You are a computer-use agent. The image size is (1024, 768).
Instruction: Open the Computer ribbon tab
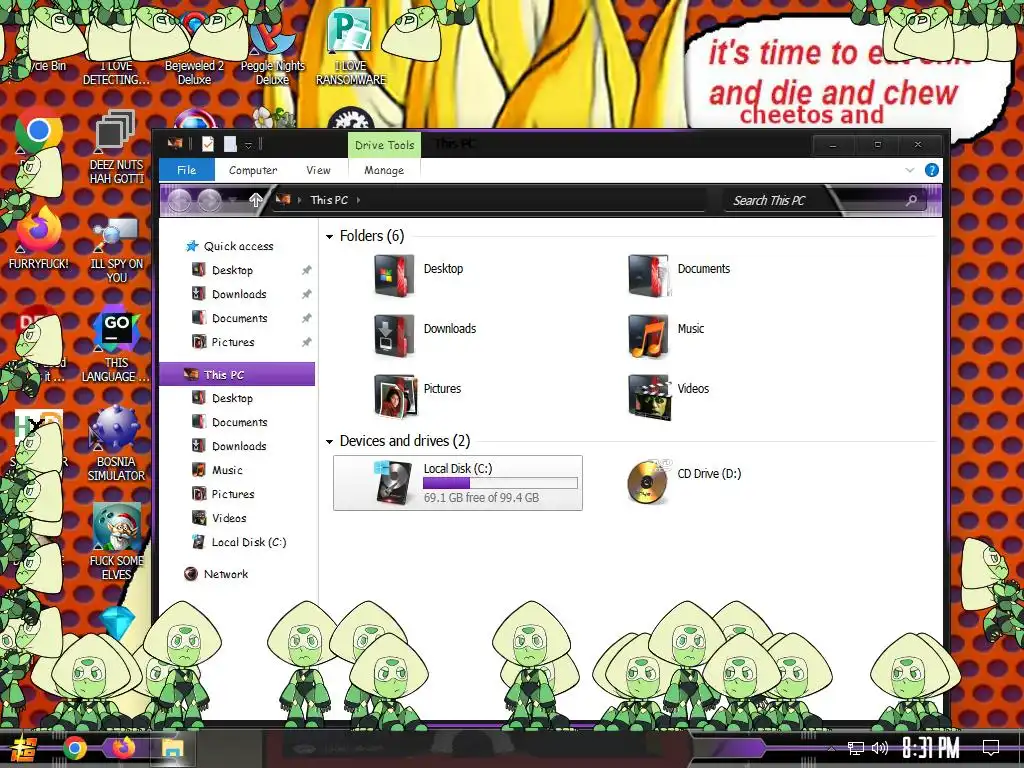253,170
